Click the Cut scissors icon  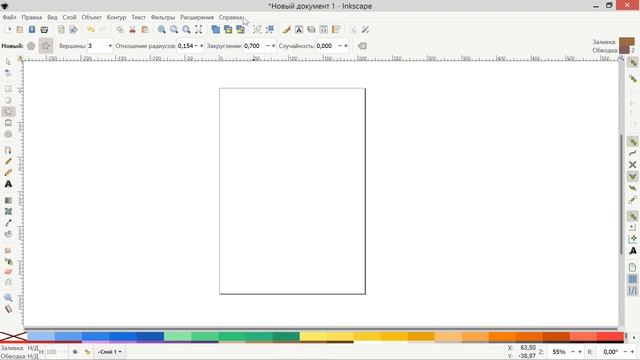point(132,29)
